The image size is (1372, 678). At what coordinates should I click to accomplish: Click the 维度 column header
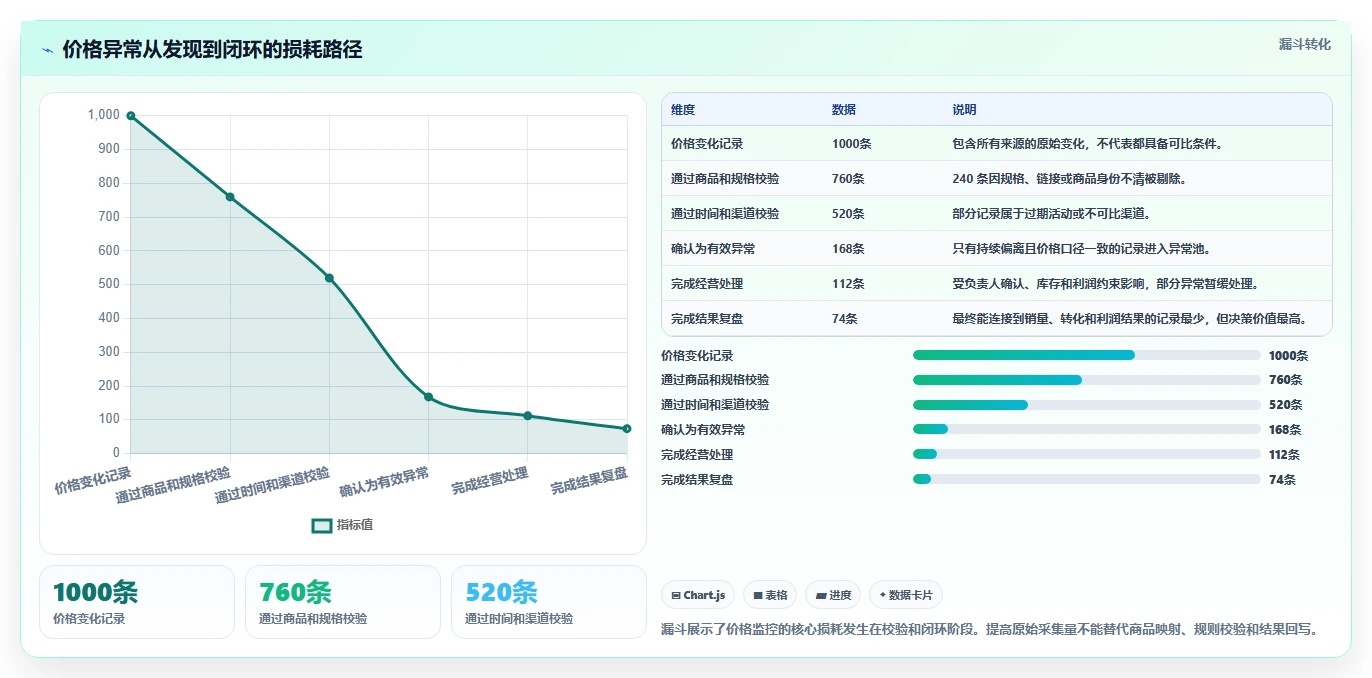click(683, 110)
